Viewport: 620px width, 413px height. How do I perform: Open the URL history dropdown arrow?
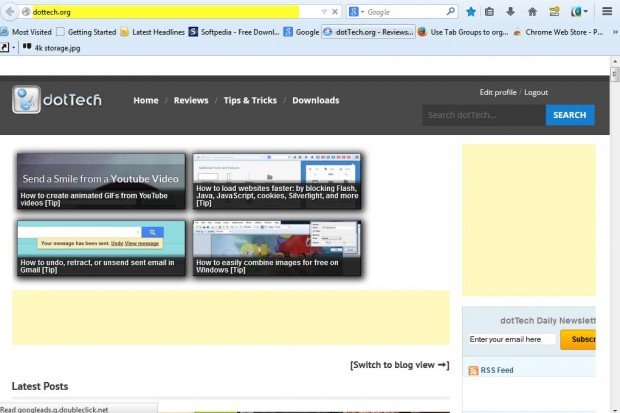pos(324,12)
